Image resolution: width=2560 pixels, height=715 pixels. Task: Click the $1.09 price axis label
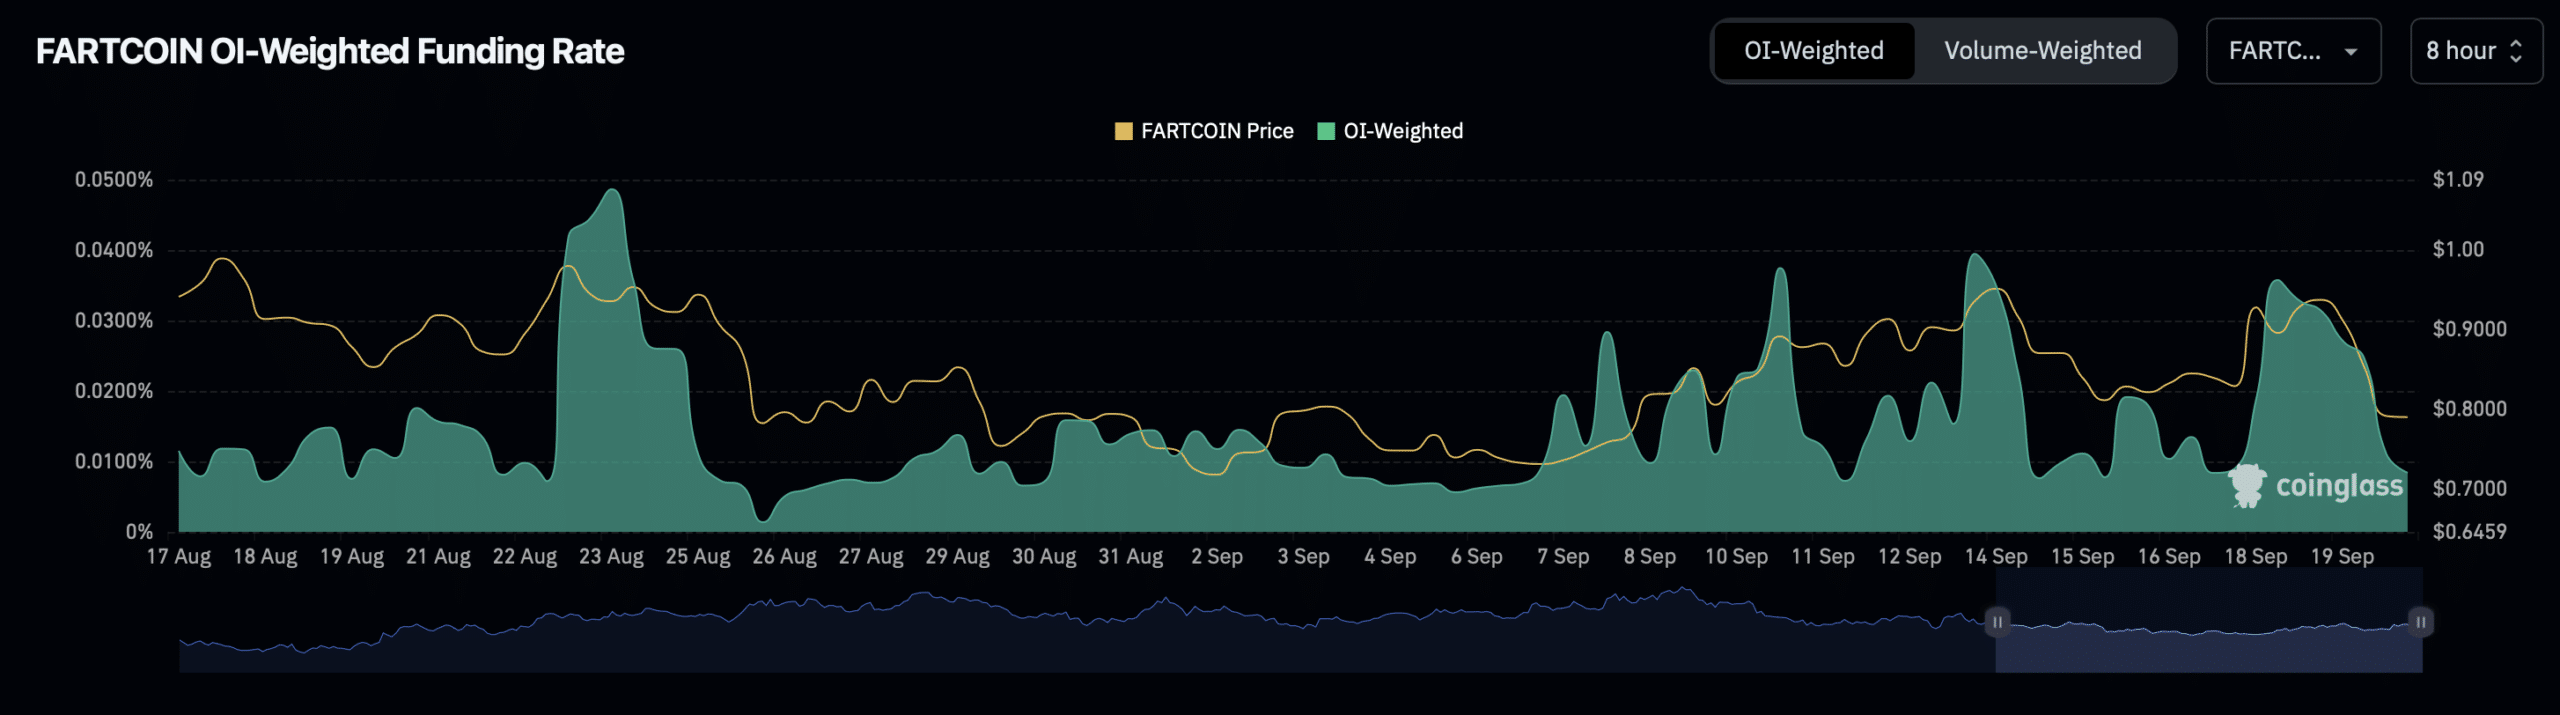(x=2458, y=180)
